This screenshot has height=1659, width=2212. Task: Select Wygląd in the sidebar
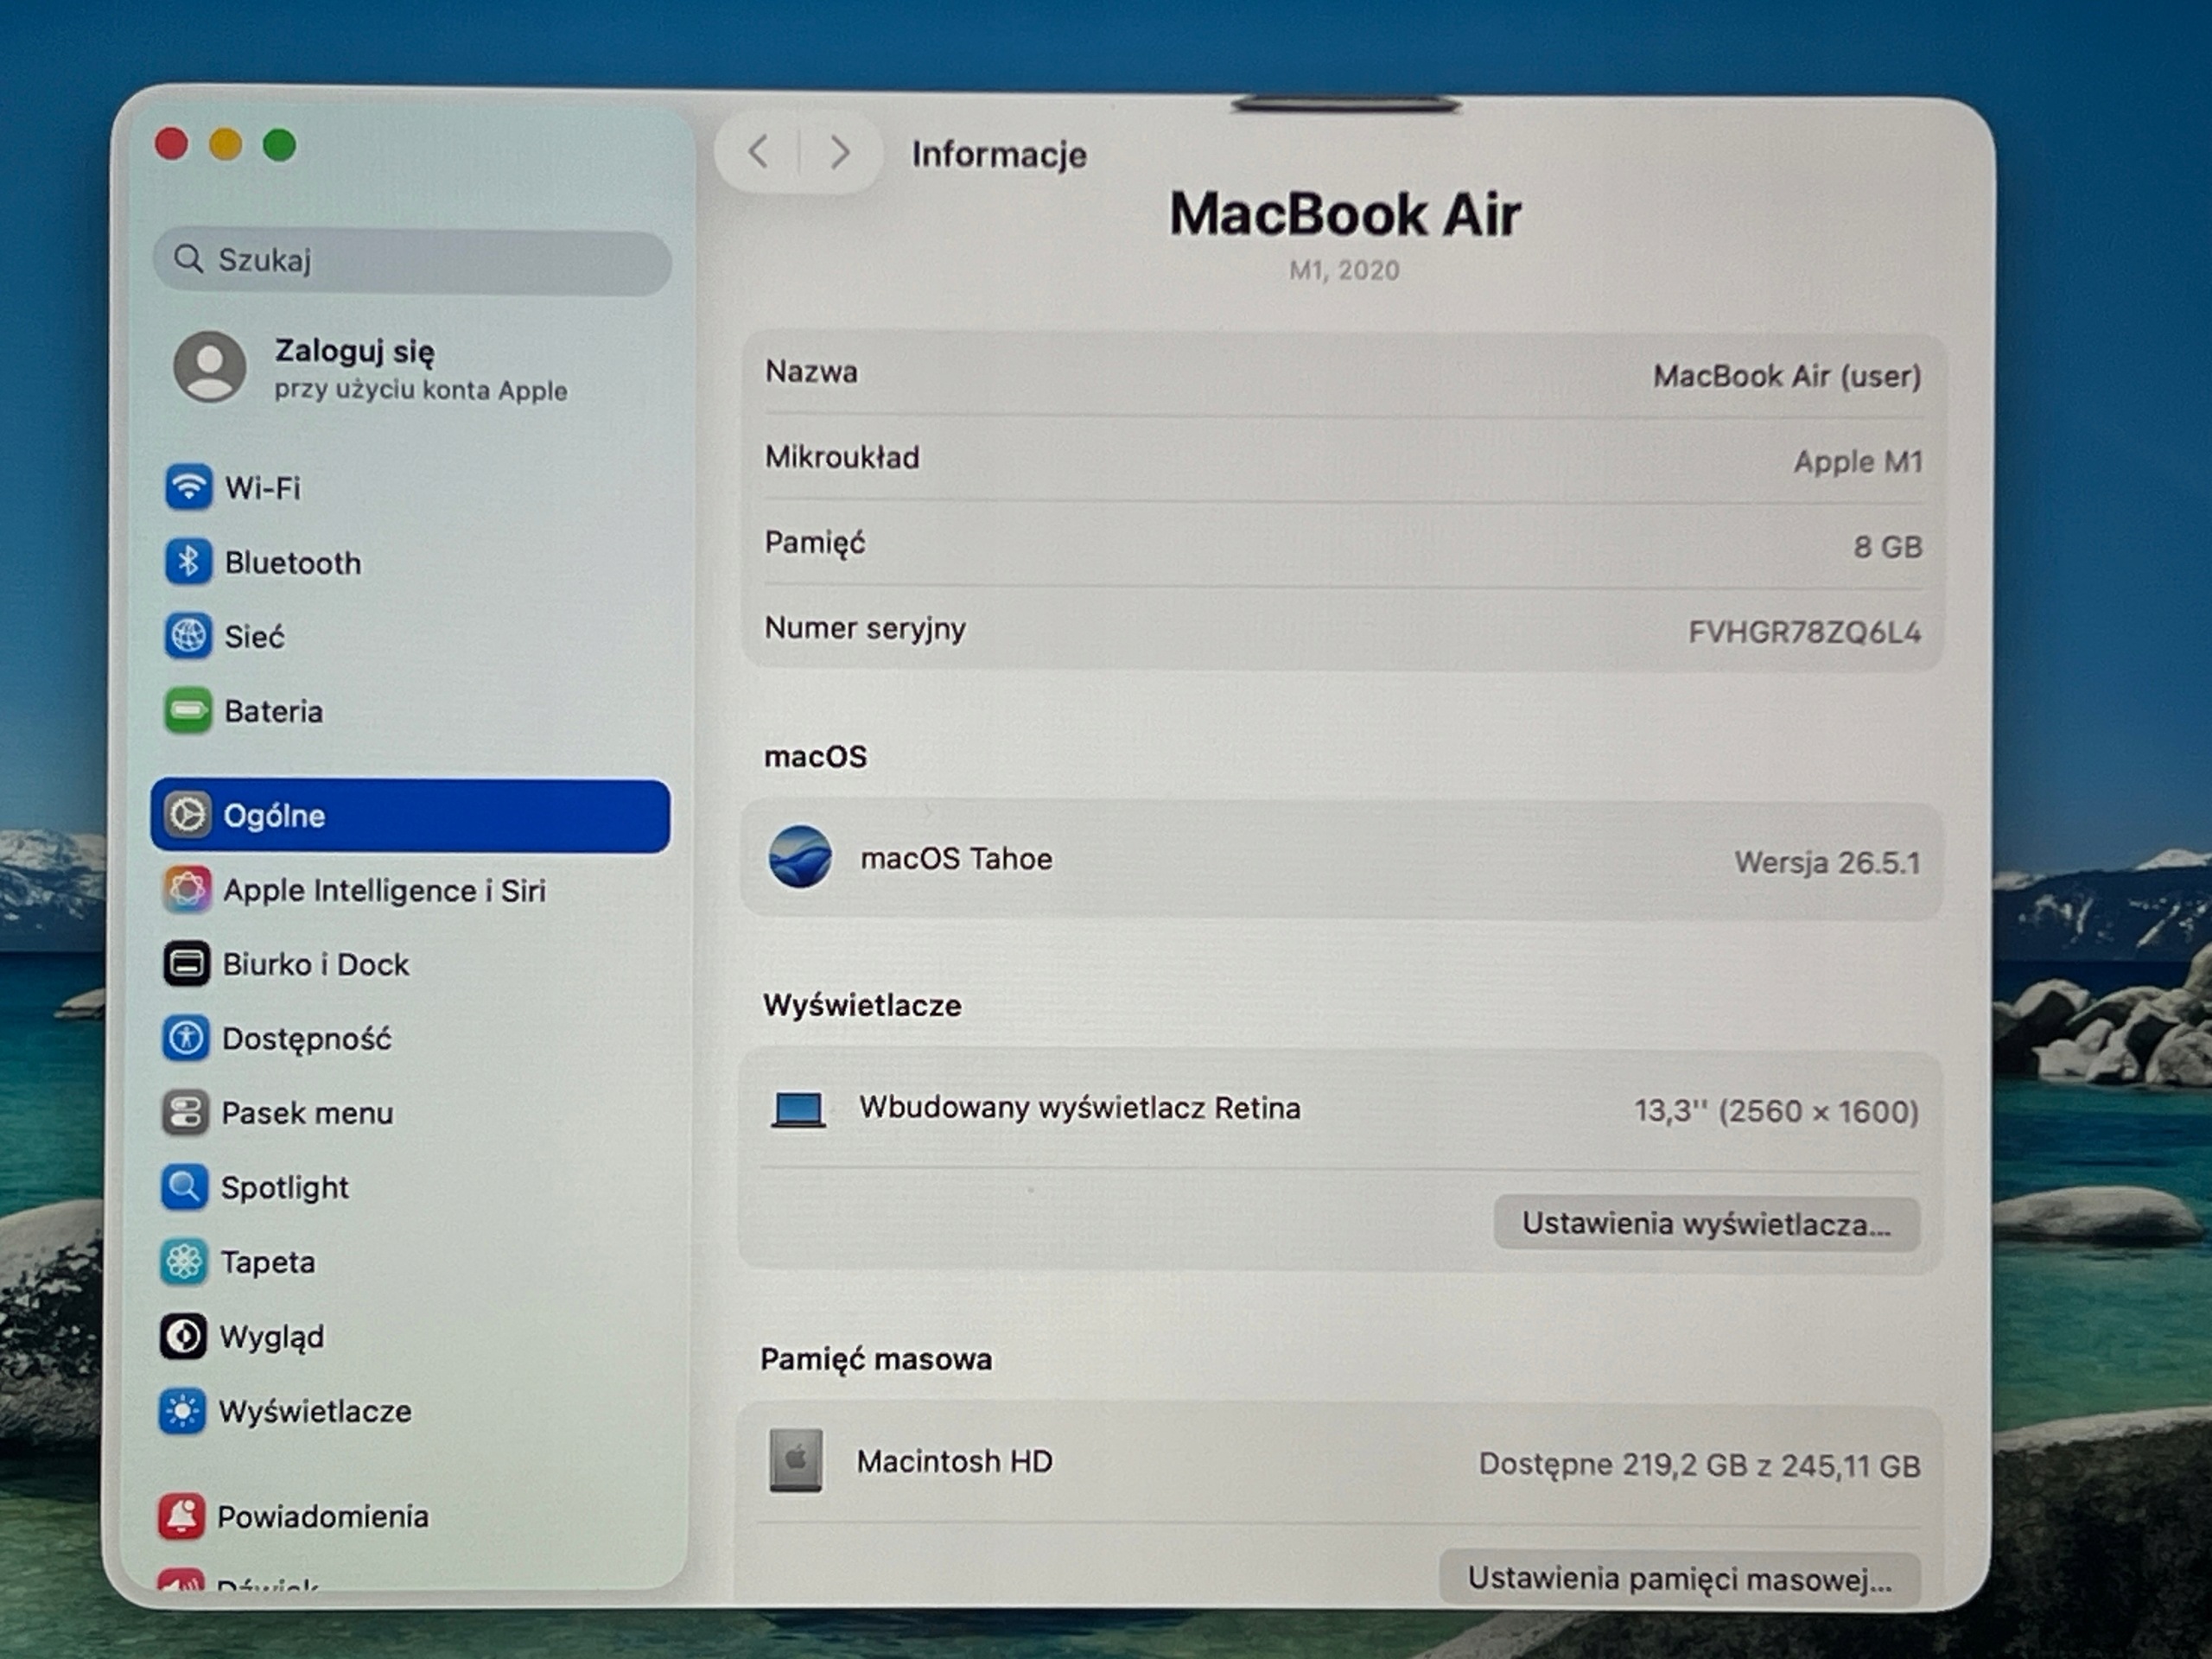tap(272, 1337)
